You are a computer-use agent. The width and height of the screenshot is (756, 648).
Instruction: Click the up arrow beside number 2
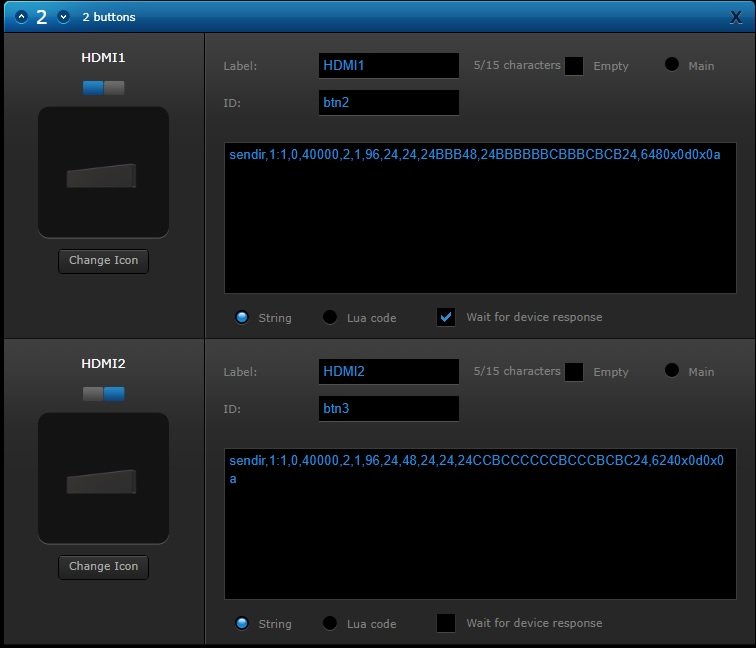click(x=21, y=17)
